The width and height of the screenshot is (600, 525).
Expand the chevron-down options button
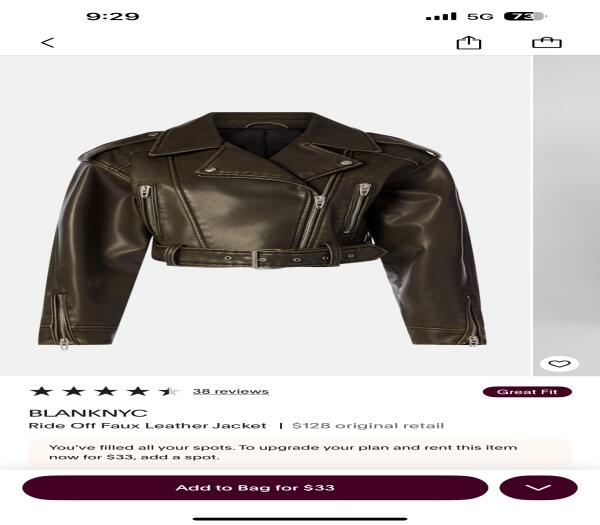point(538,488)
